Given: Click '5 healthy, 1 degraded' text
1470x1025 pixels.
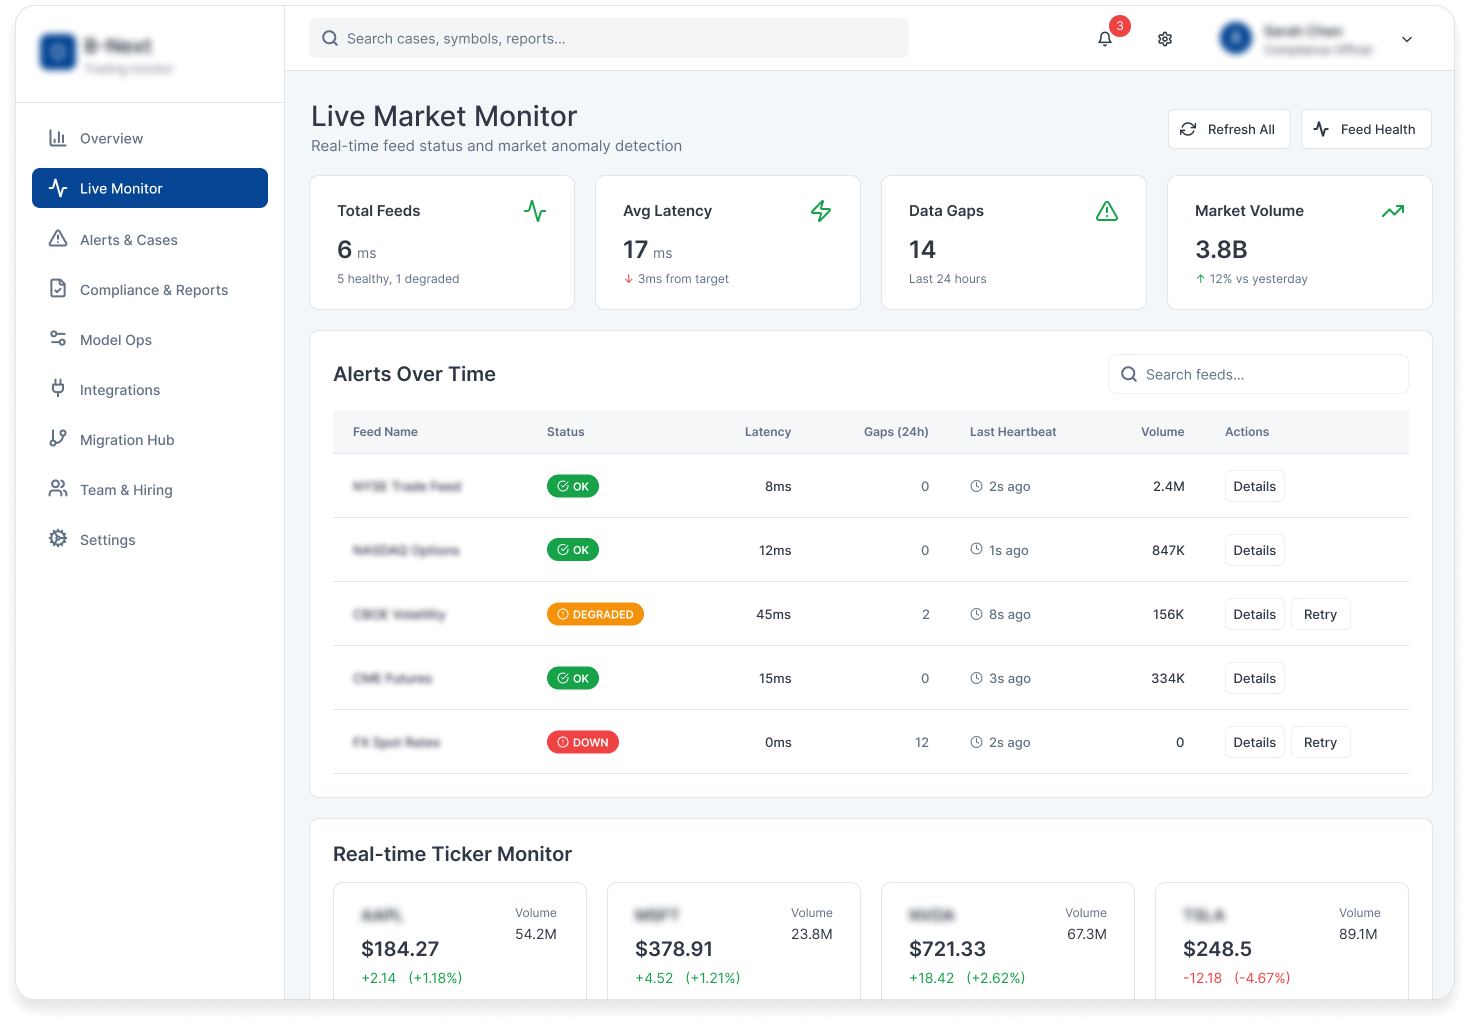Looking at the screenshot, I should click(x=398, y=279).
